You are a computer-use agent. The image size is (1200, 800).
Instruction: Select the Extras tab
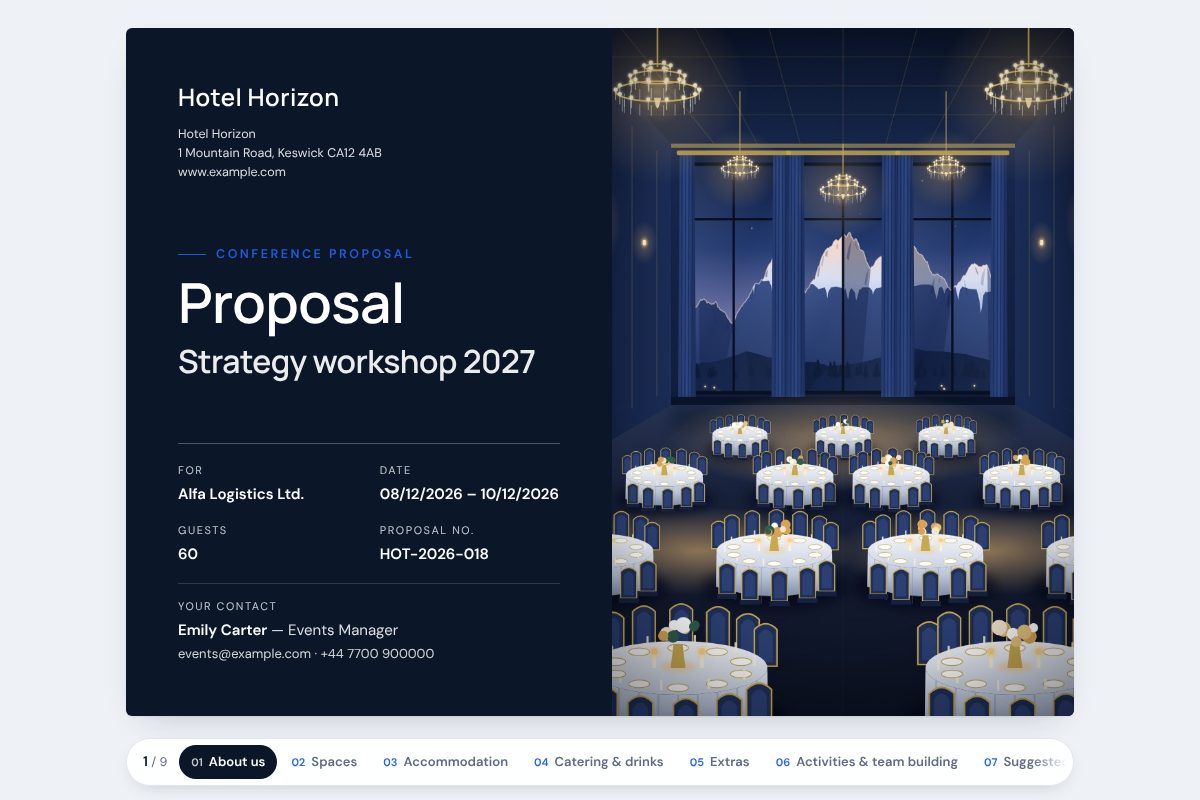click(x=719, y=762)
